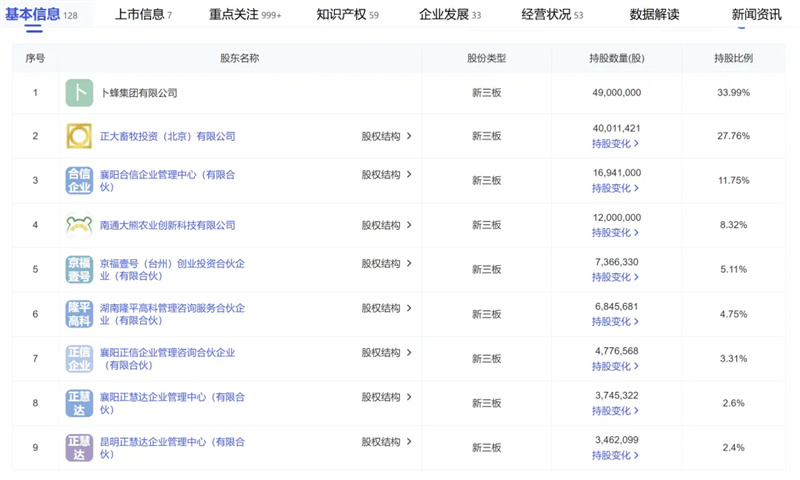This screenshot has width=800, height=480.
Task: View 持股变化 for the 40,011,421 shares row
Action: pos(615,144)
